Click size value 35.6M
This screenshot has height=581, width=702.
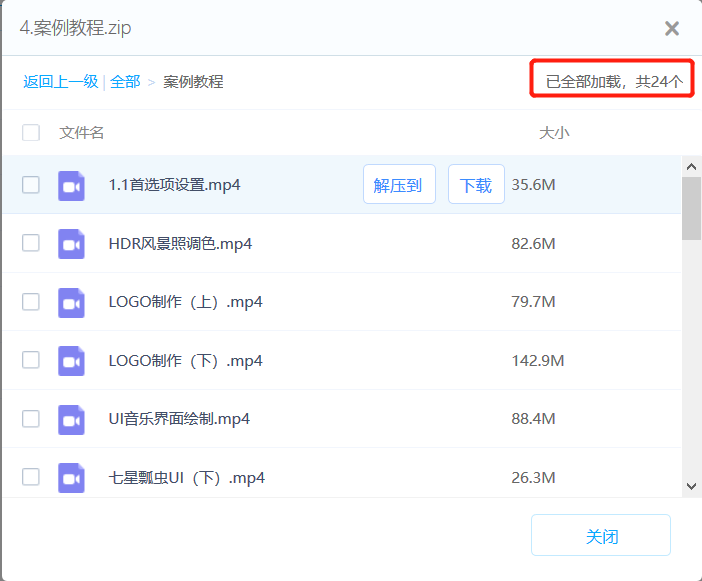tap(533, 185)
